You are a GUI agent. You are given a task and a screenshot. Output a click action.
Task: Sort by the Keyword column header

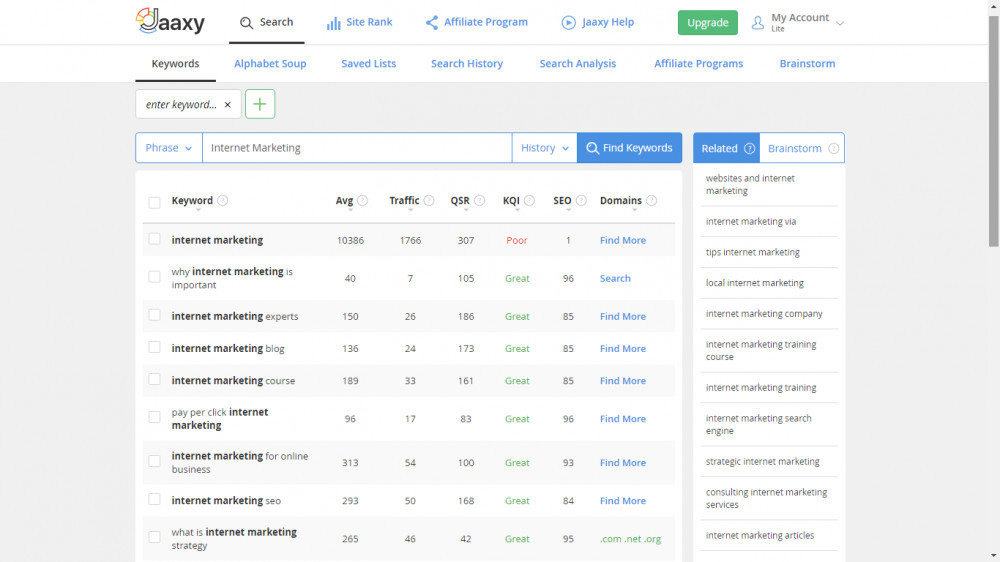point(192,200)
